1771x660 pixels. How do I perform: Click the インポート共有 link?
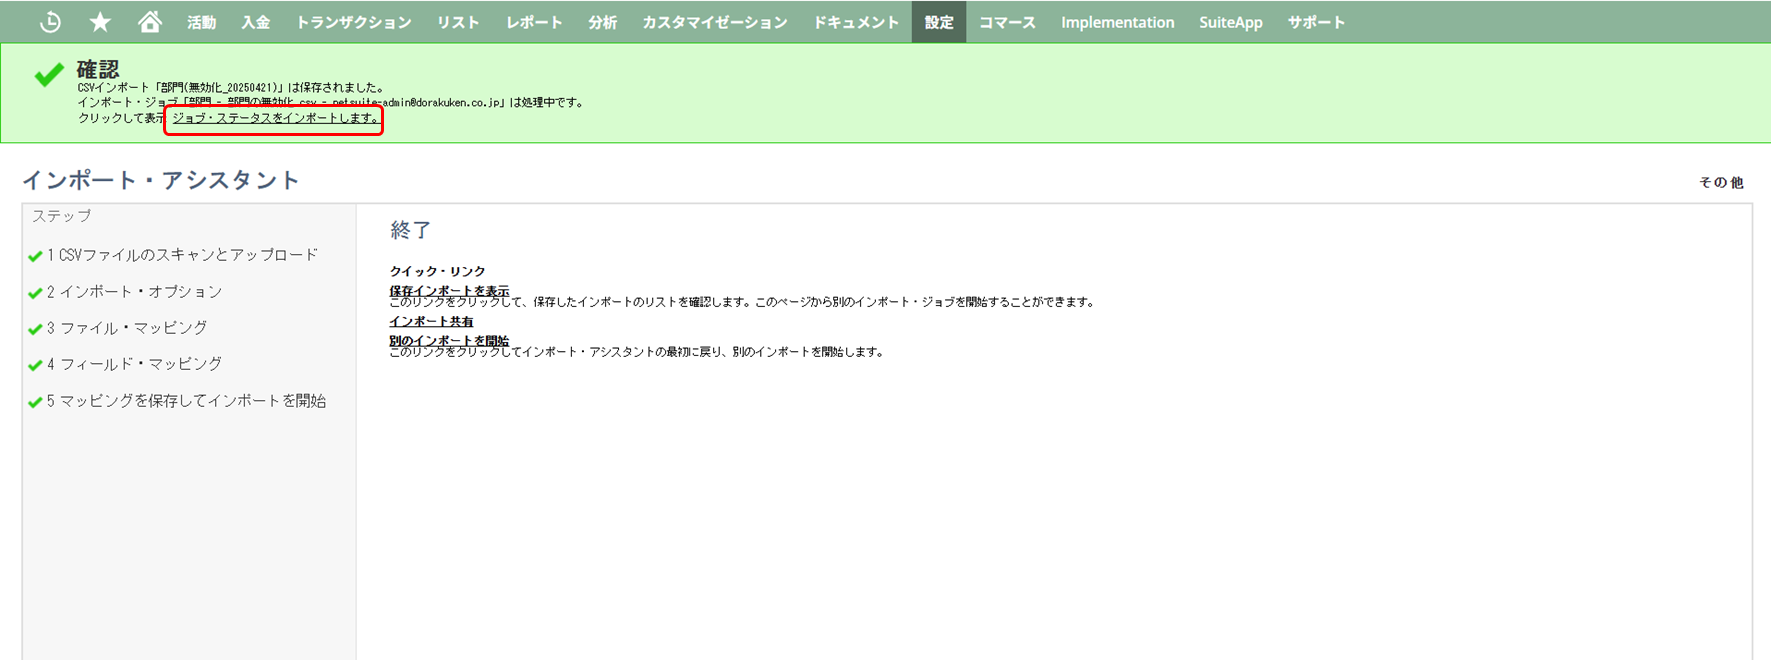[x=431, y=321]
